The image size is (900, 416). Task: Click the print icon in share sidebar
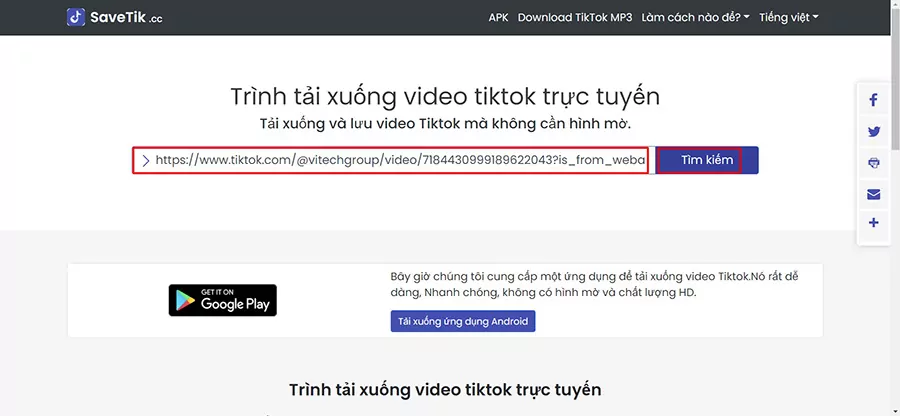[874, 163]
